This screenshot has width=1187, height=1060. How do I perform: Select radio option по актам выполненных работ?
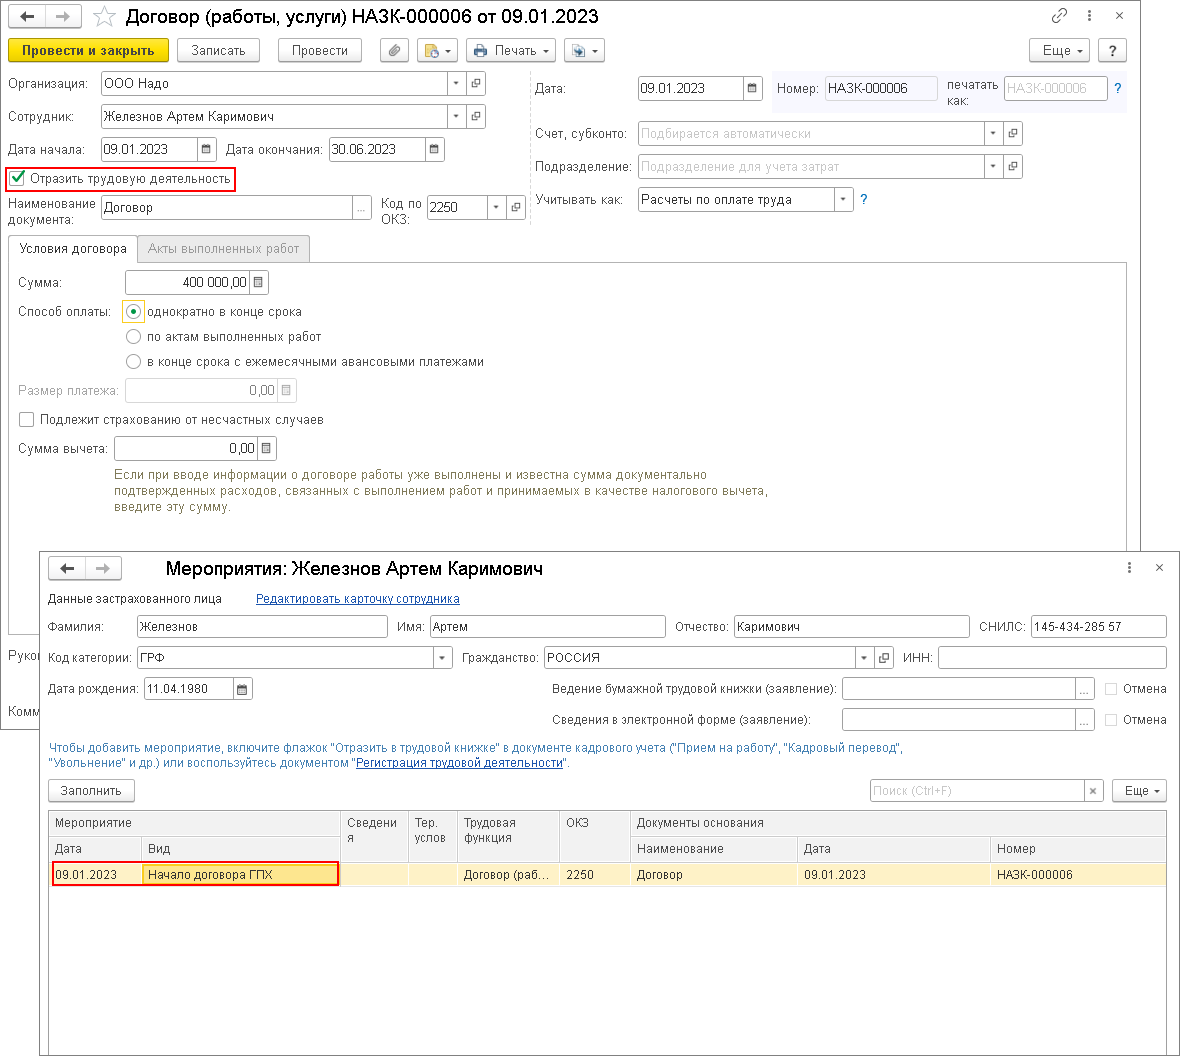pyautogui.click(x=133, y=337)
